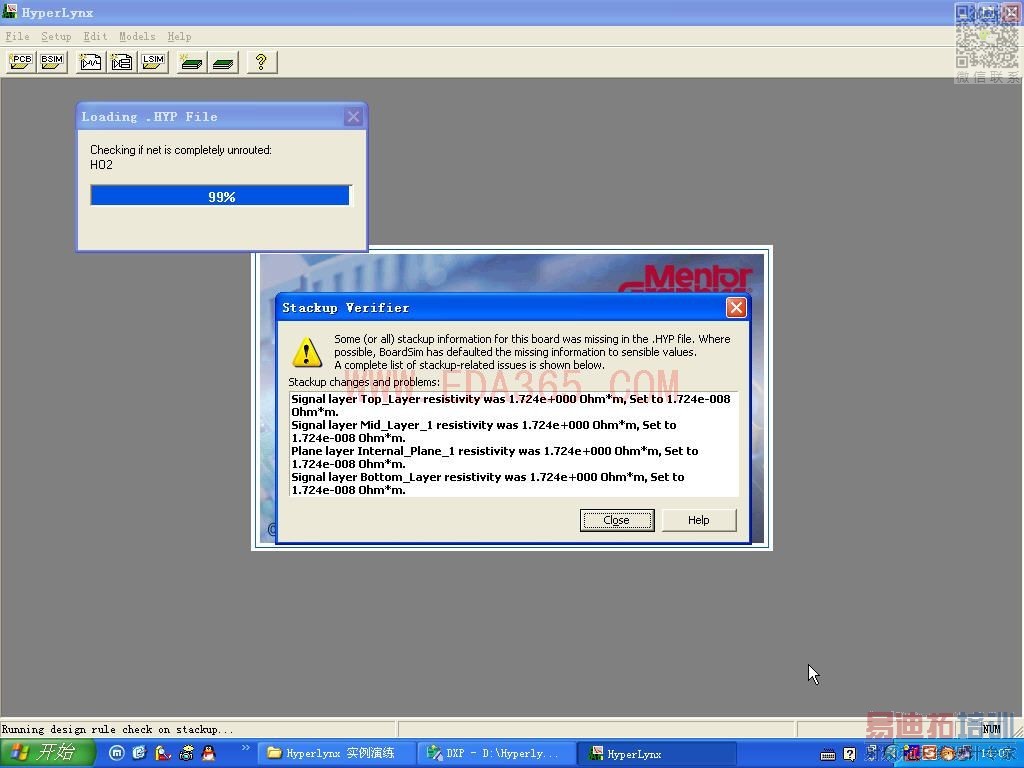Click the 'HO2' net name text
Viewport: 1024px width, 768px height.
tap(101, 165)
